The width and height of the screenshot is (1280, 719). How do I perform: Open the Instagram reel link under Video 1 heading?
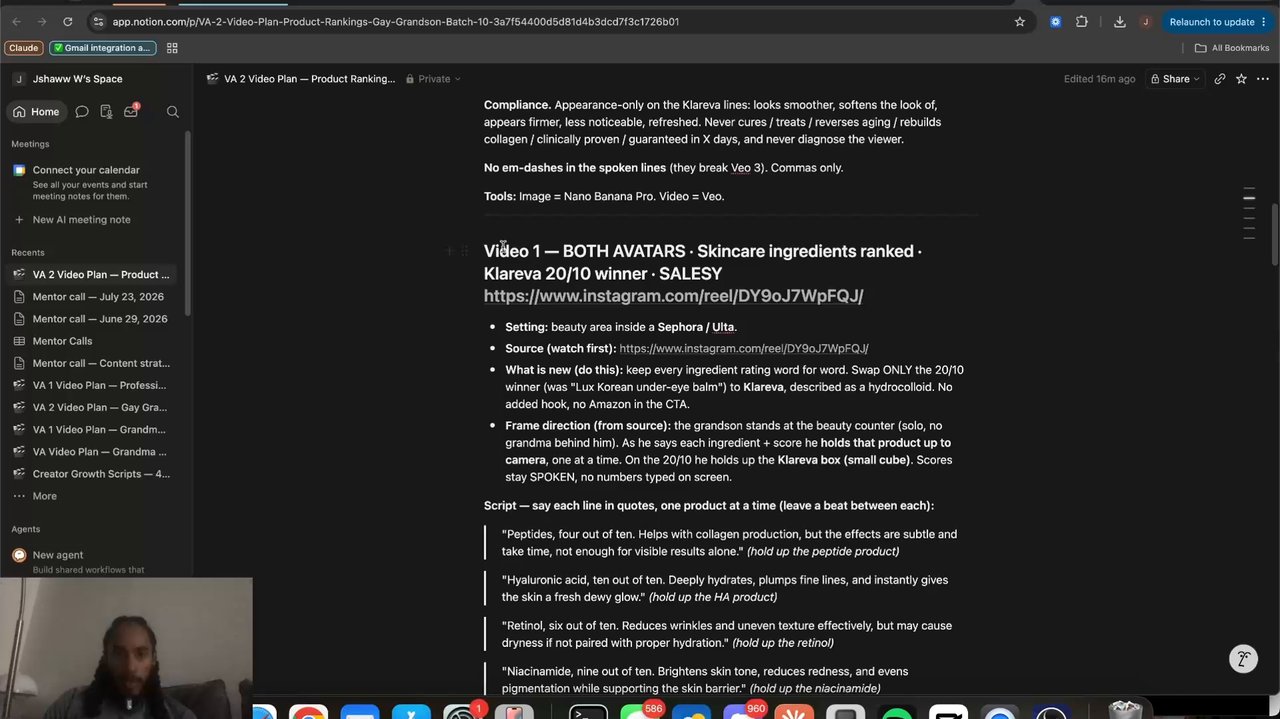[673, 296]
